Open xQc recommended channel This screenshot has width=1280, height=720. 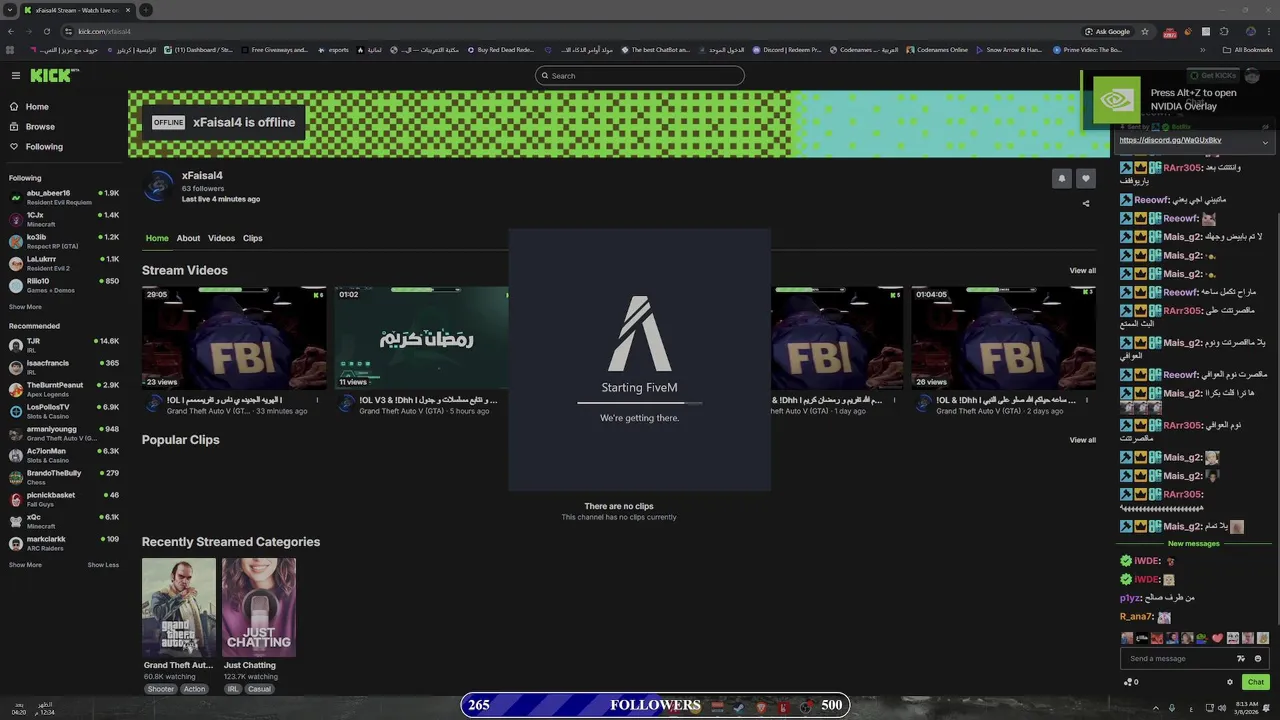tap(64, 521)
